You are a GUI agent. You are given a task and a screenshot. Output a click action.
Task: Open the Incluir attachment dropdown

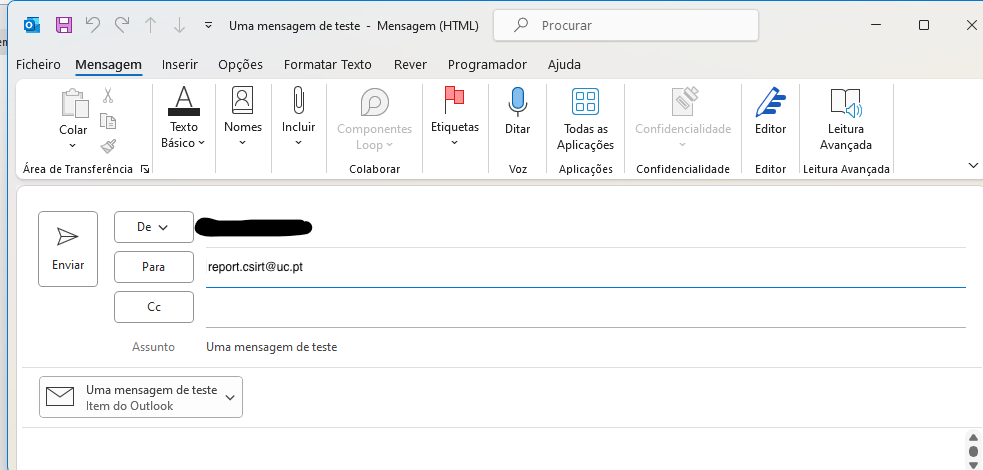coord(298,119)
